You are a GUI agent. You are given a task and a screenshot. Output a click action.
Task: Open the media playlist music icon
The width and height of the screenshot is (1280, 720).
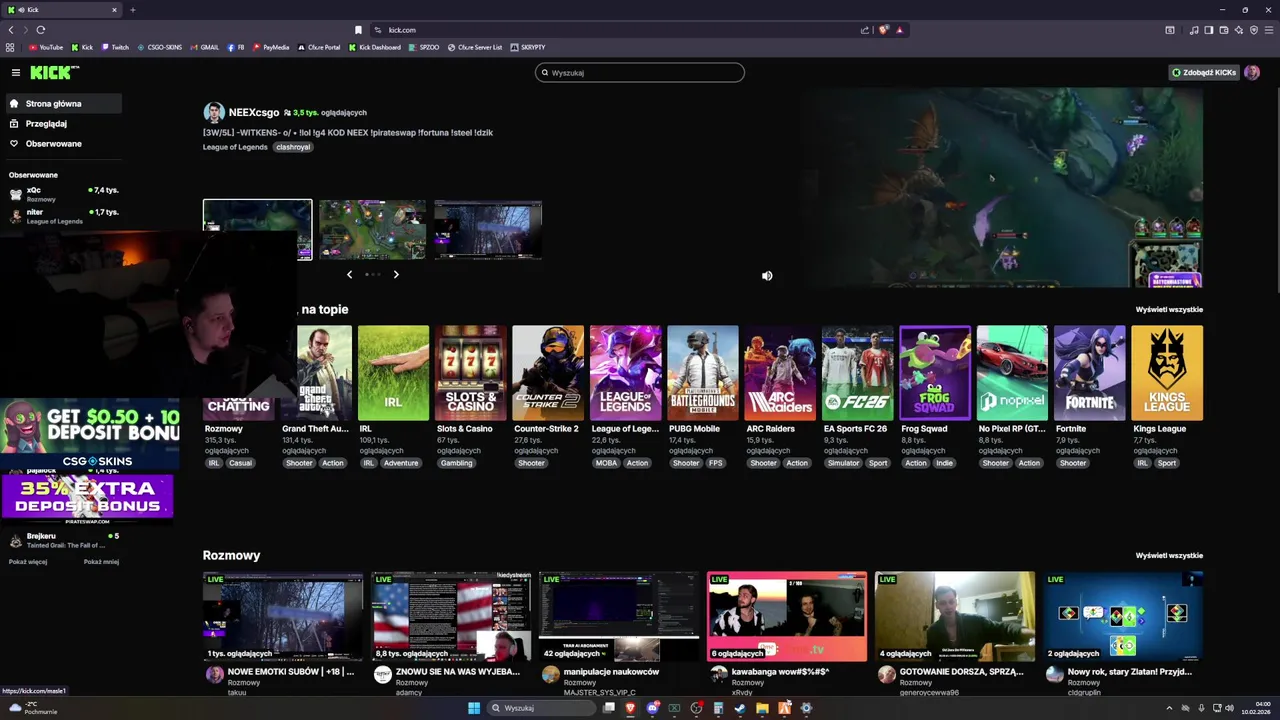(x=1194, y=30)
